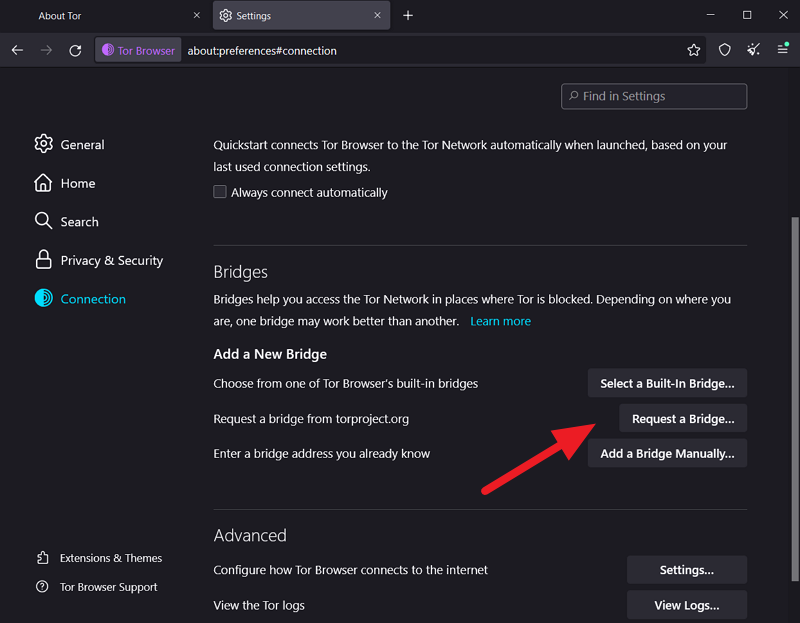Image resolution: width=800 pixels, height=623 pixels.
Task: Select the Home sidebar icon
Action: 43,183
